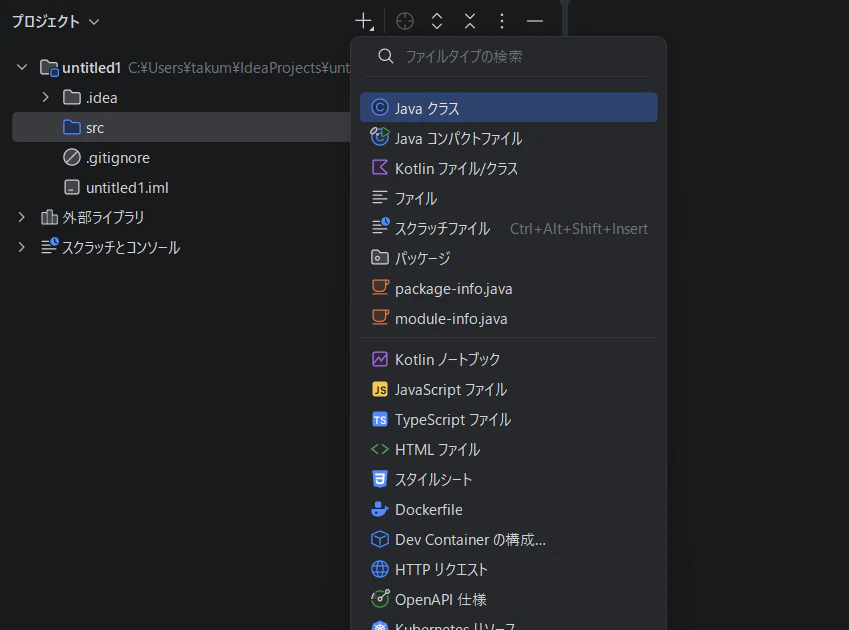Screen dimensions: 849x630
Task: Click the ファイルタイプの検索 search field
Action: pyautogui.click(x=508, y=56)
